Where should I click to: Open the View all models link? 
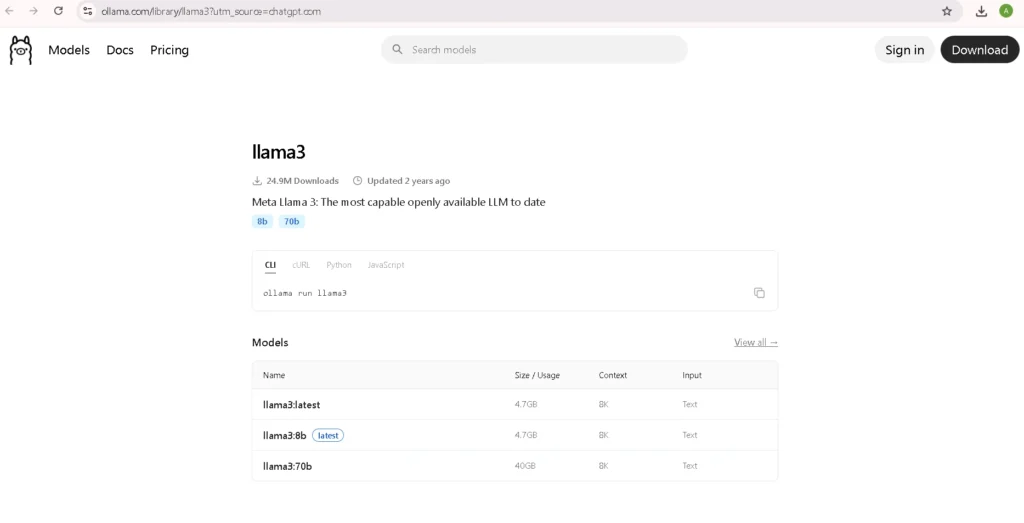756,342
